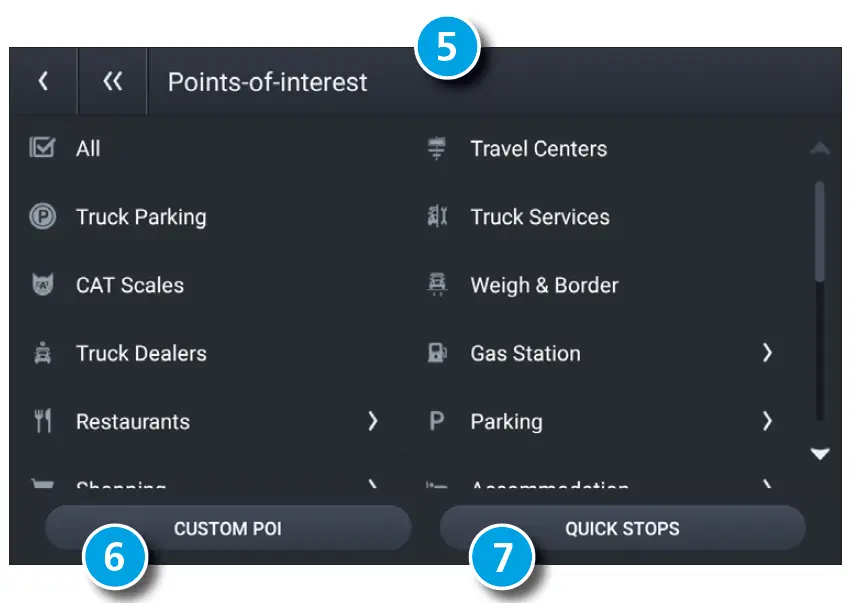Image resolution: width=858 pixels, height=603 pixels.
Task: Click the single-arrow back icon
Action: click(x=43, y=82)
